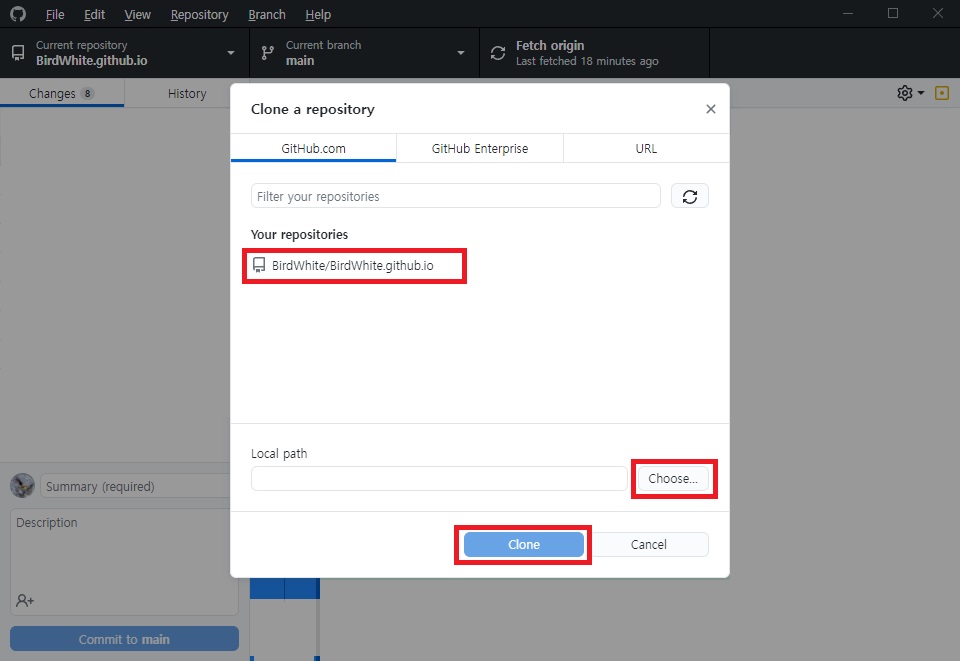The width and height of the screenshot is (960, 661).
Task: Click the settings gear icon in changes pane
Action: [904, 93]
